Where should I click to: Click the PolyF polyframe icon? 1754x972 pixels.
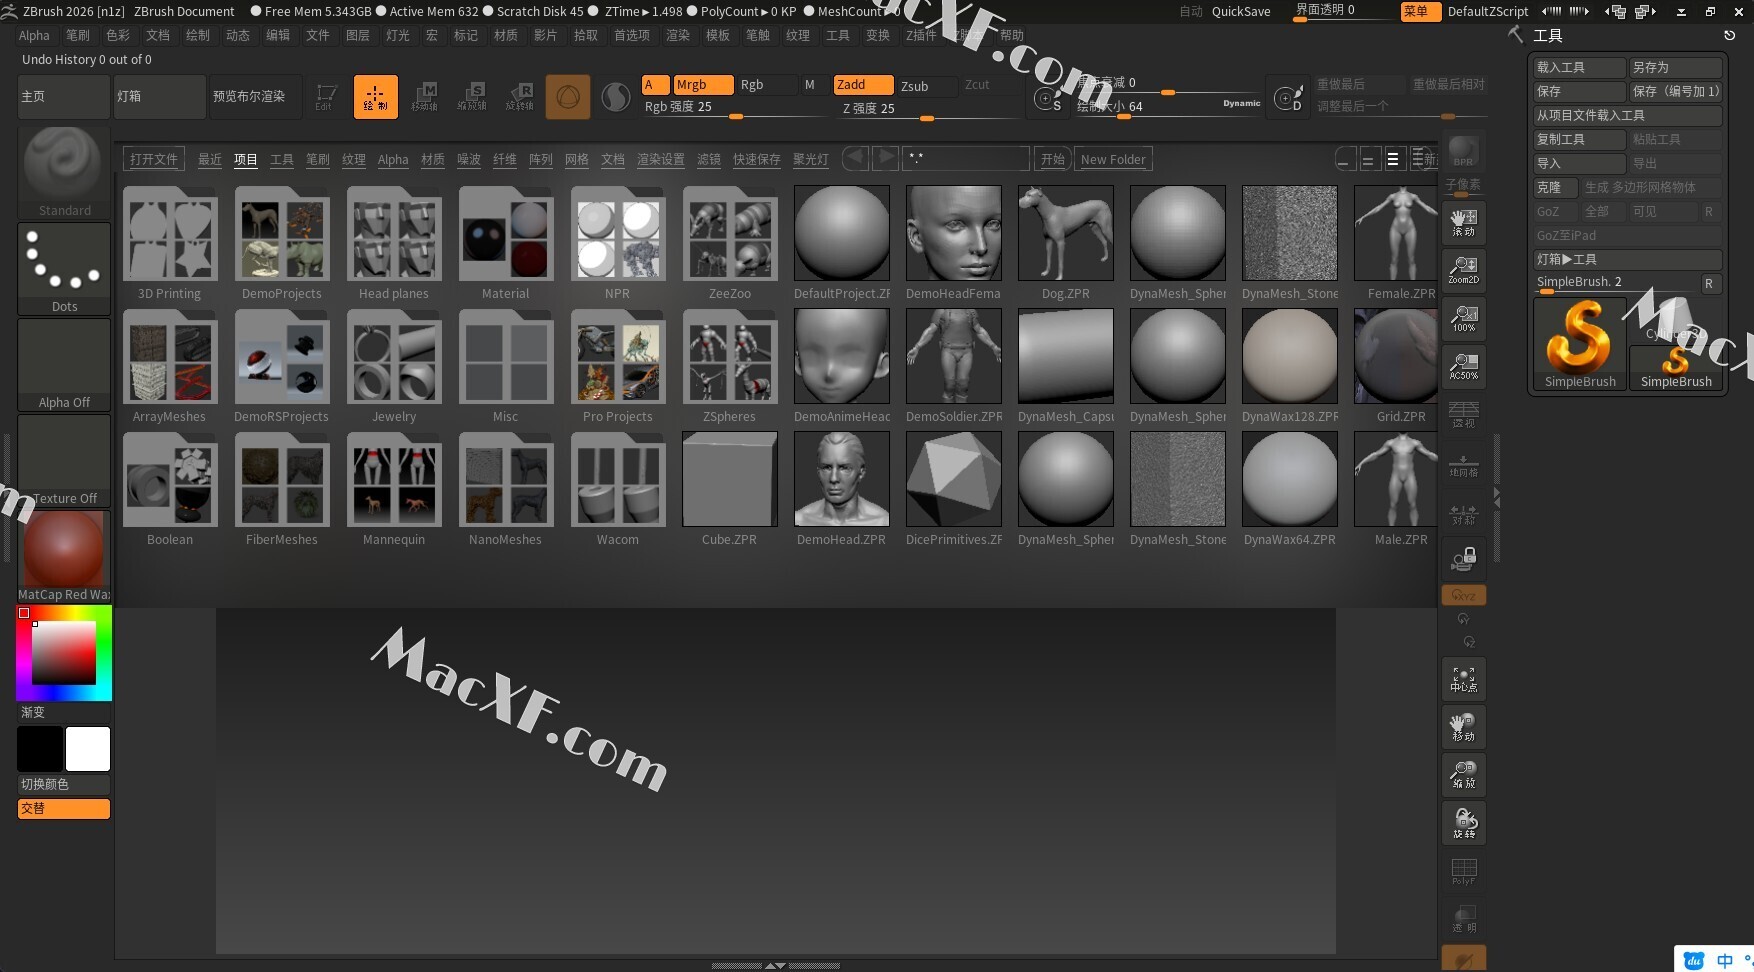[1463, 871]
